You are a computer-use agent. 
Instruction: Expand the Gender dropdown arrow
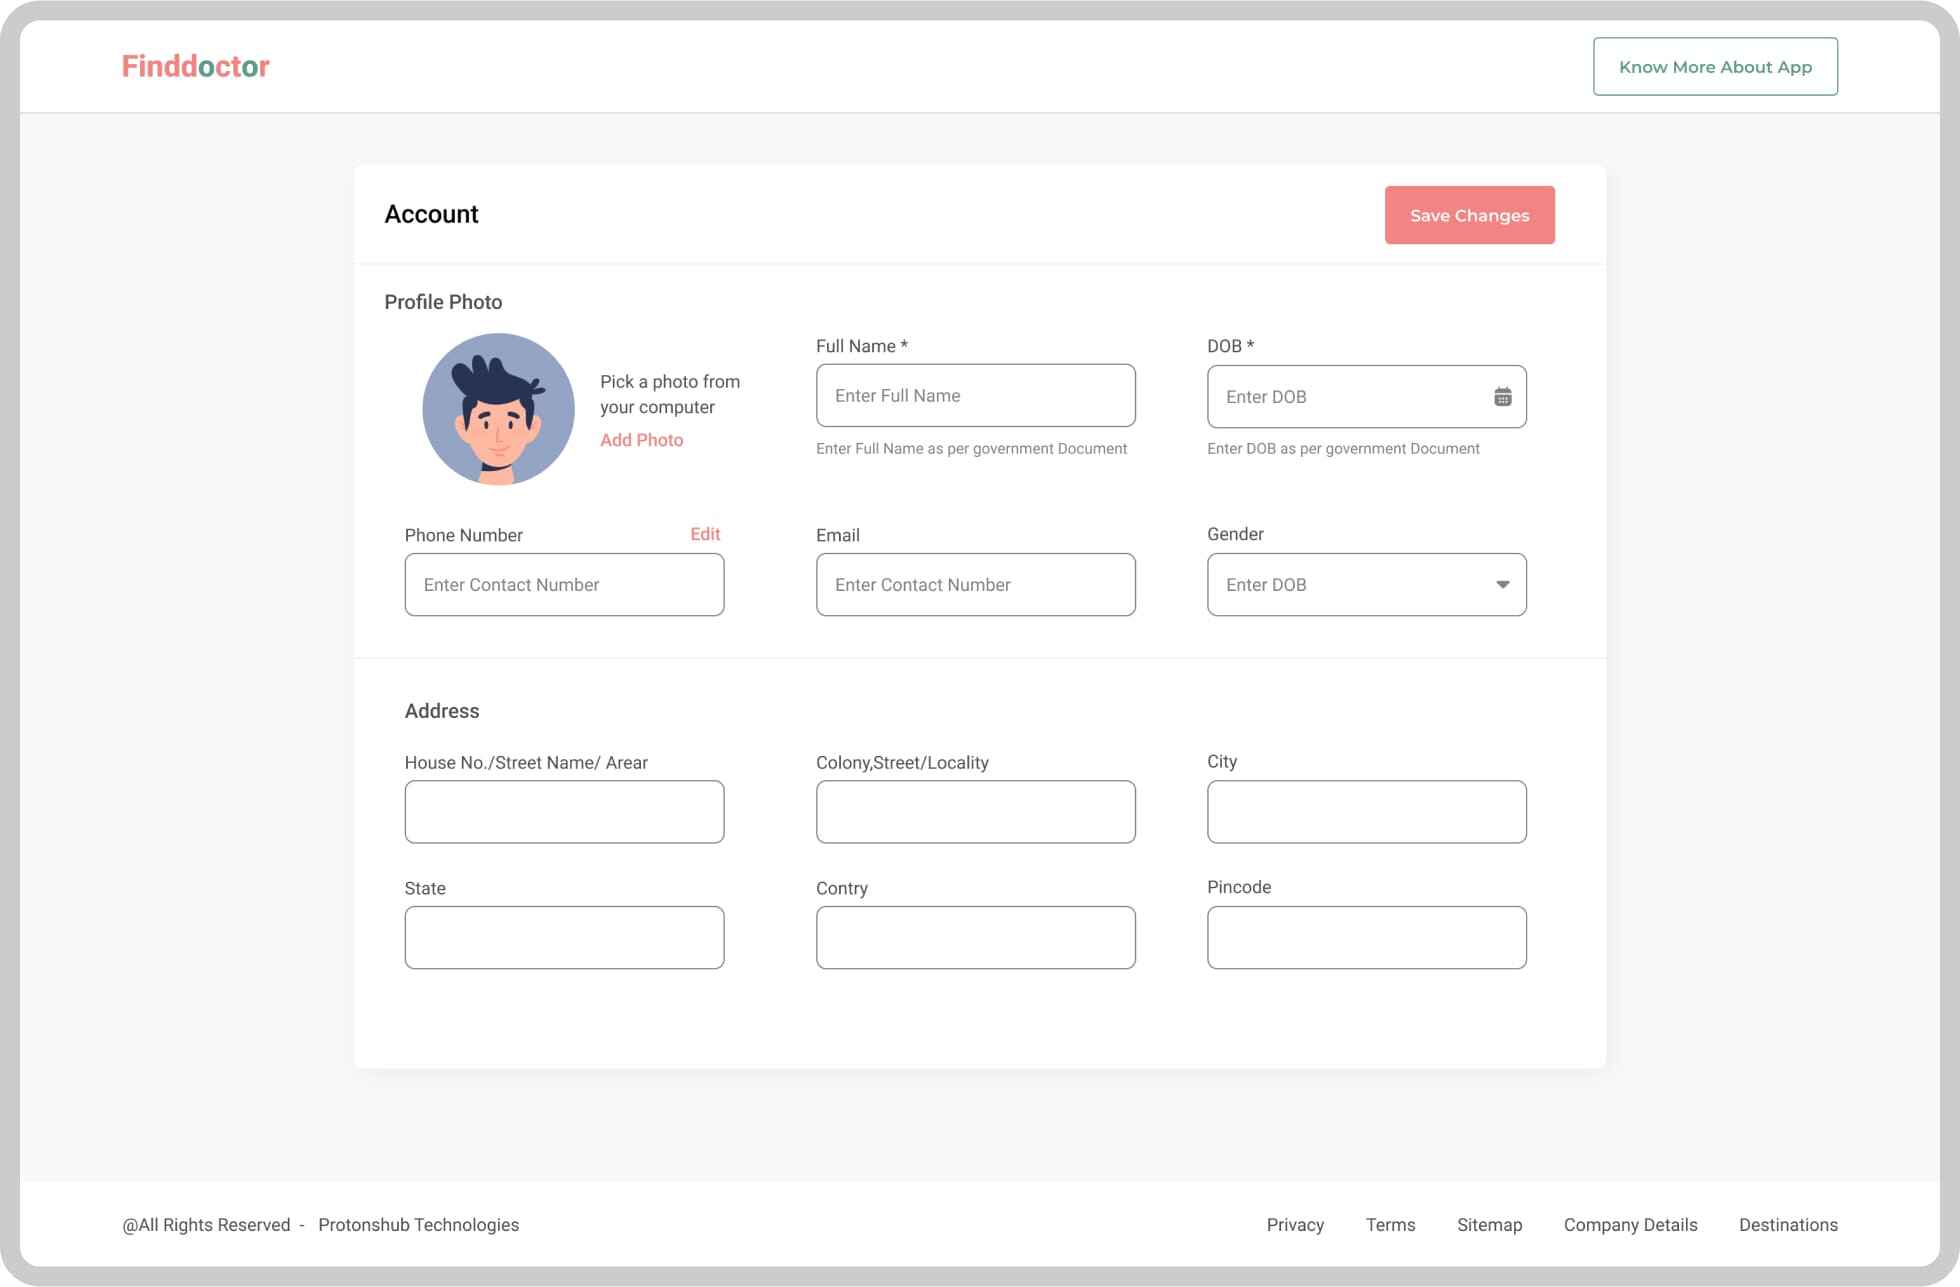coord(1502,585)
